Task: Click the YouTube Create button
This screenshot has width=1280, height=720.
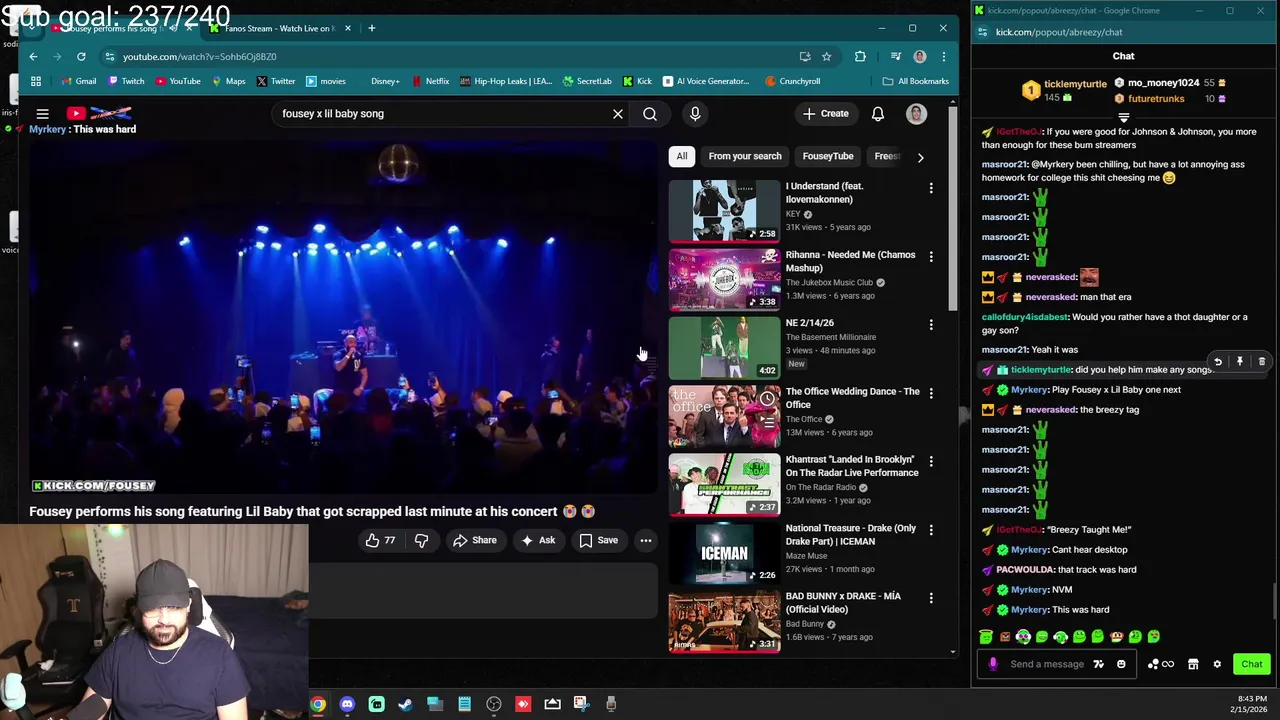Action: point(826,114)
